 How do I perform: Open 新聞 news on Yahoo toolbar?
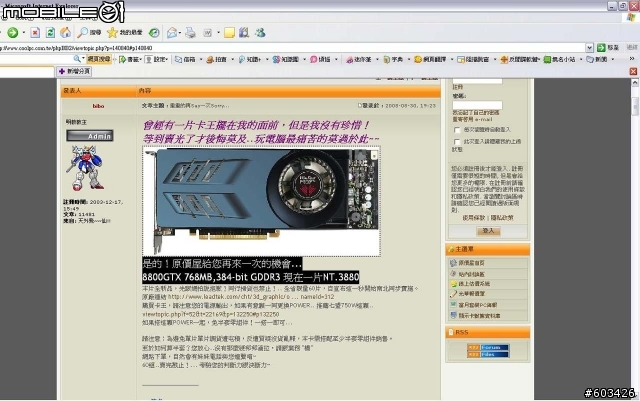pyautogui.click(x=597, y=60)
